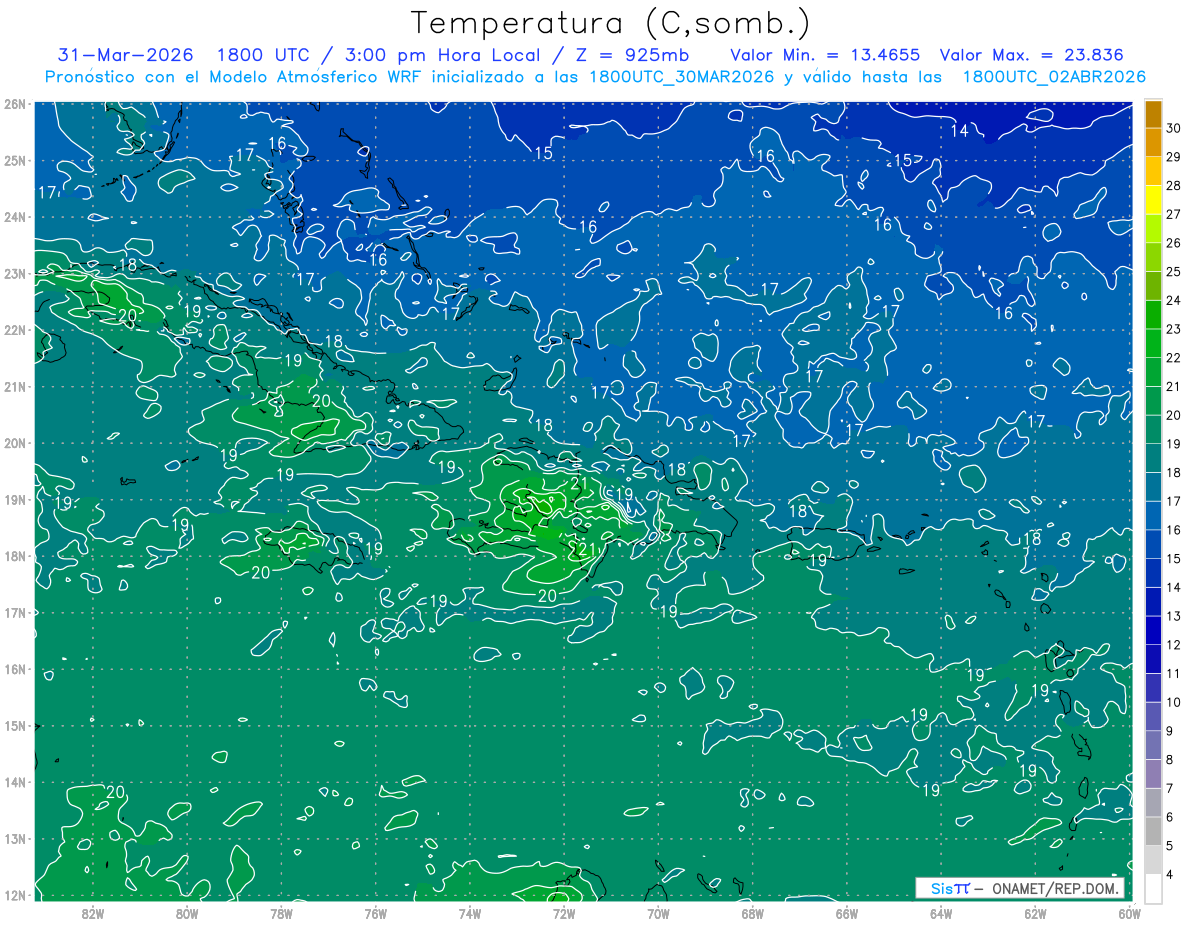Click the yellow 27 colorbar swatch
The width and height of the screenshot is (1200, 927).
[1153, 214]
